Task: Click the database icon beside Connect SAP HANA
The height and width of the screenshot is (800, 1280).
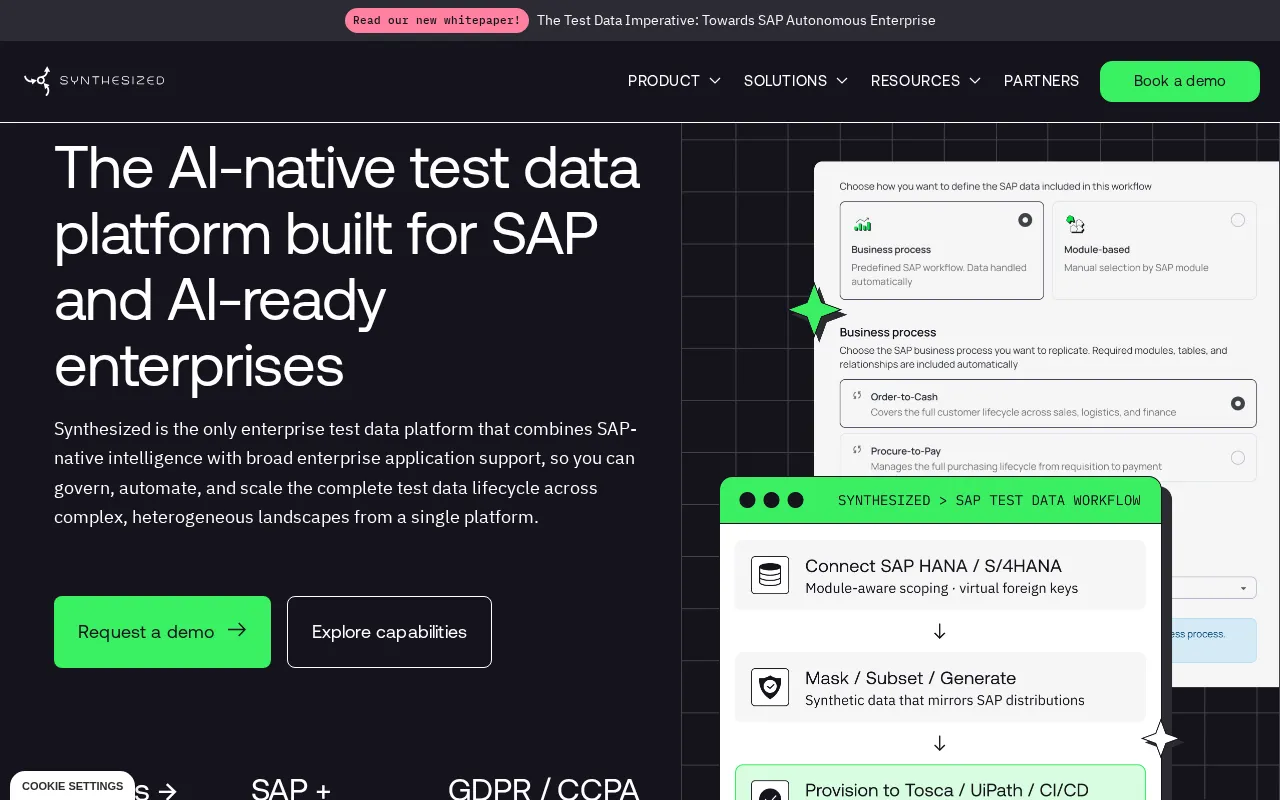Action: click(x=770, y=575)
